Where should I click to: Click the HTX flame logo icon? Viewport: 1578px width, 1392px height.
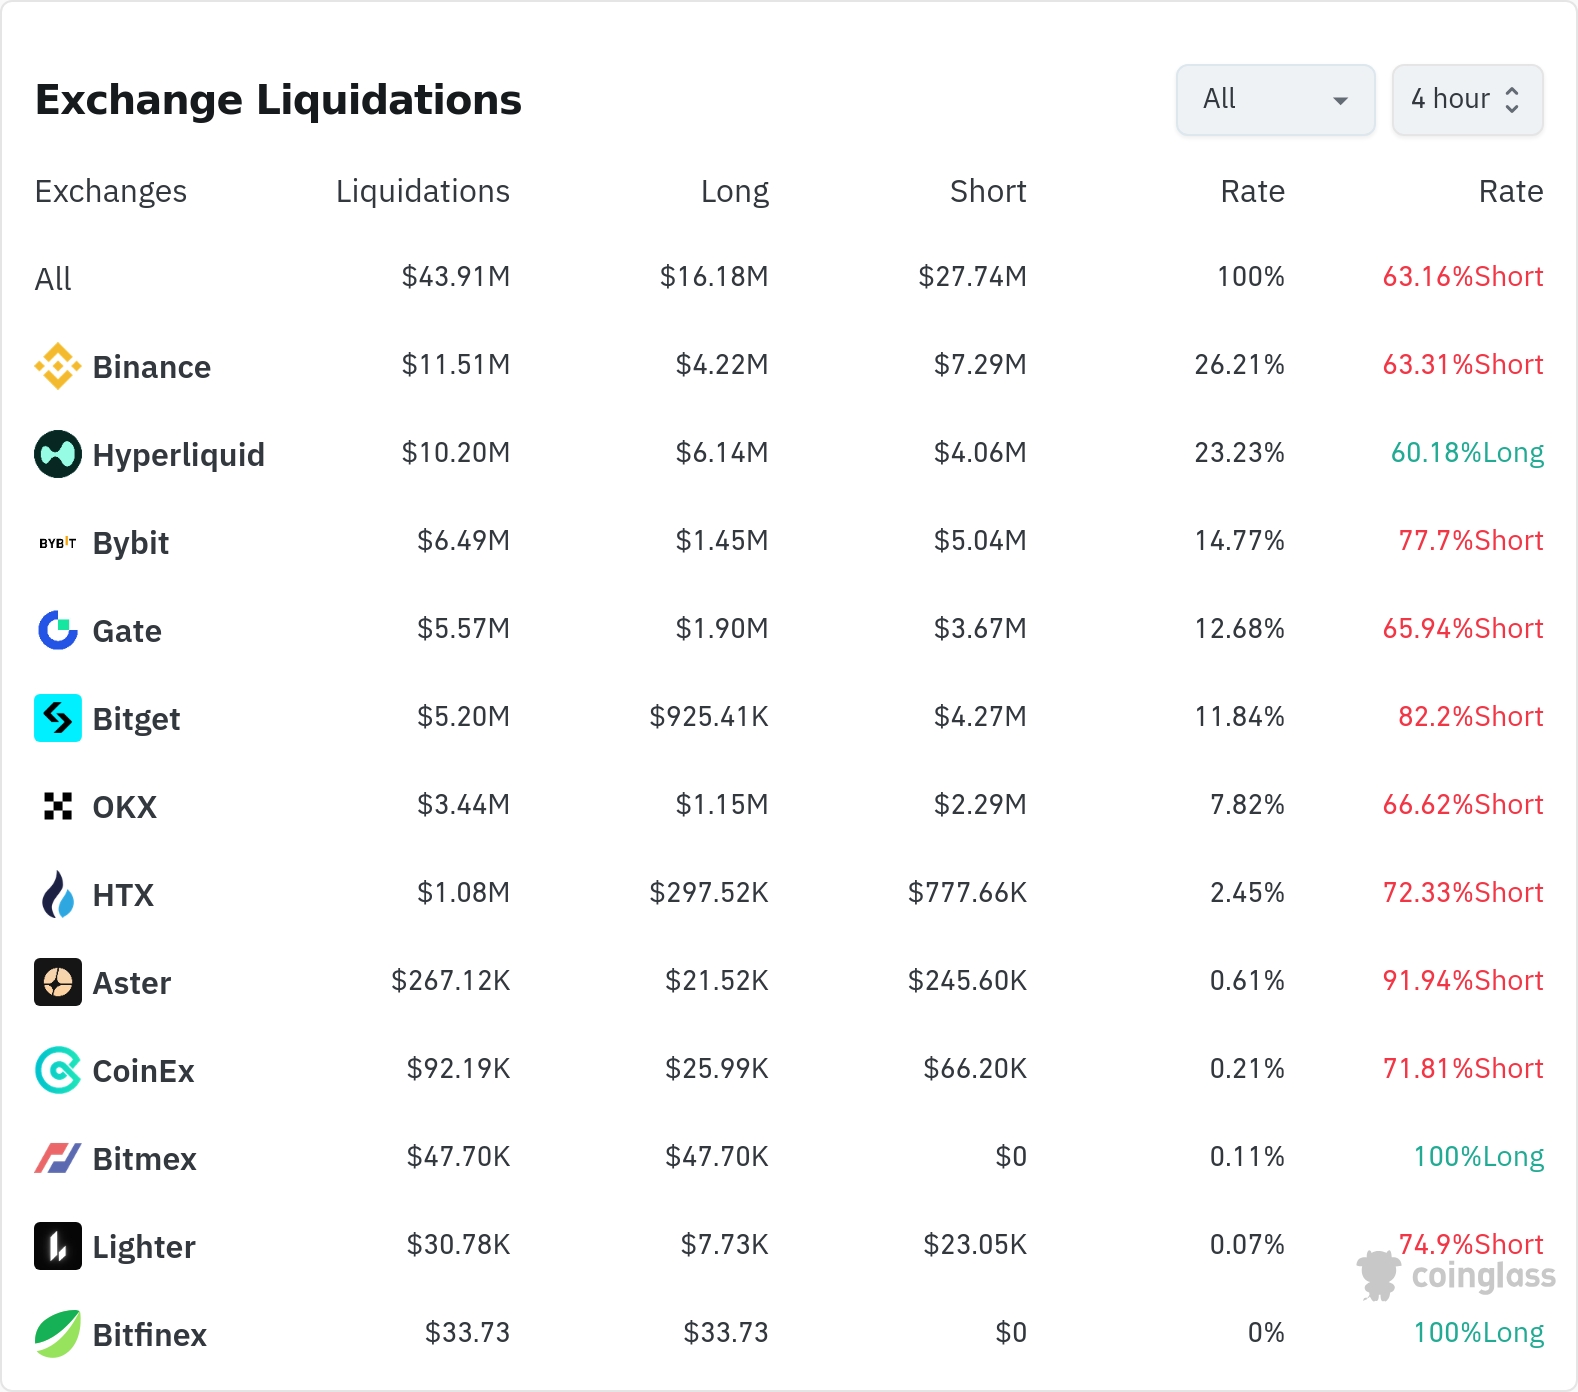[x=58, y=894]
